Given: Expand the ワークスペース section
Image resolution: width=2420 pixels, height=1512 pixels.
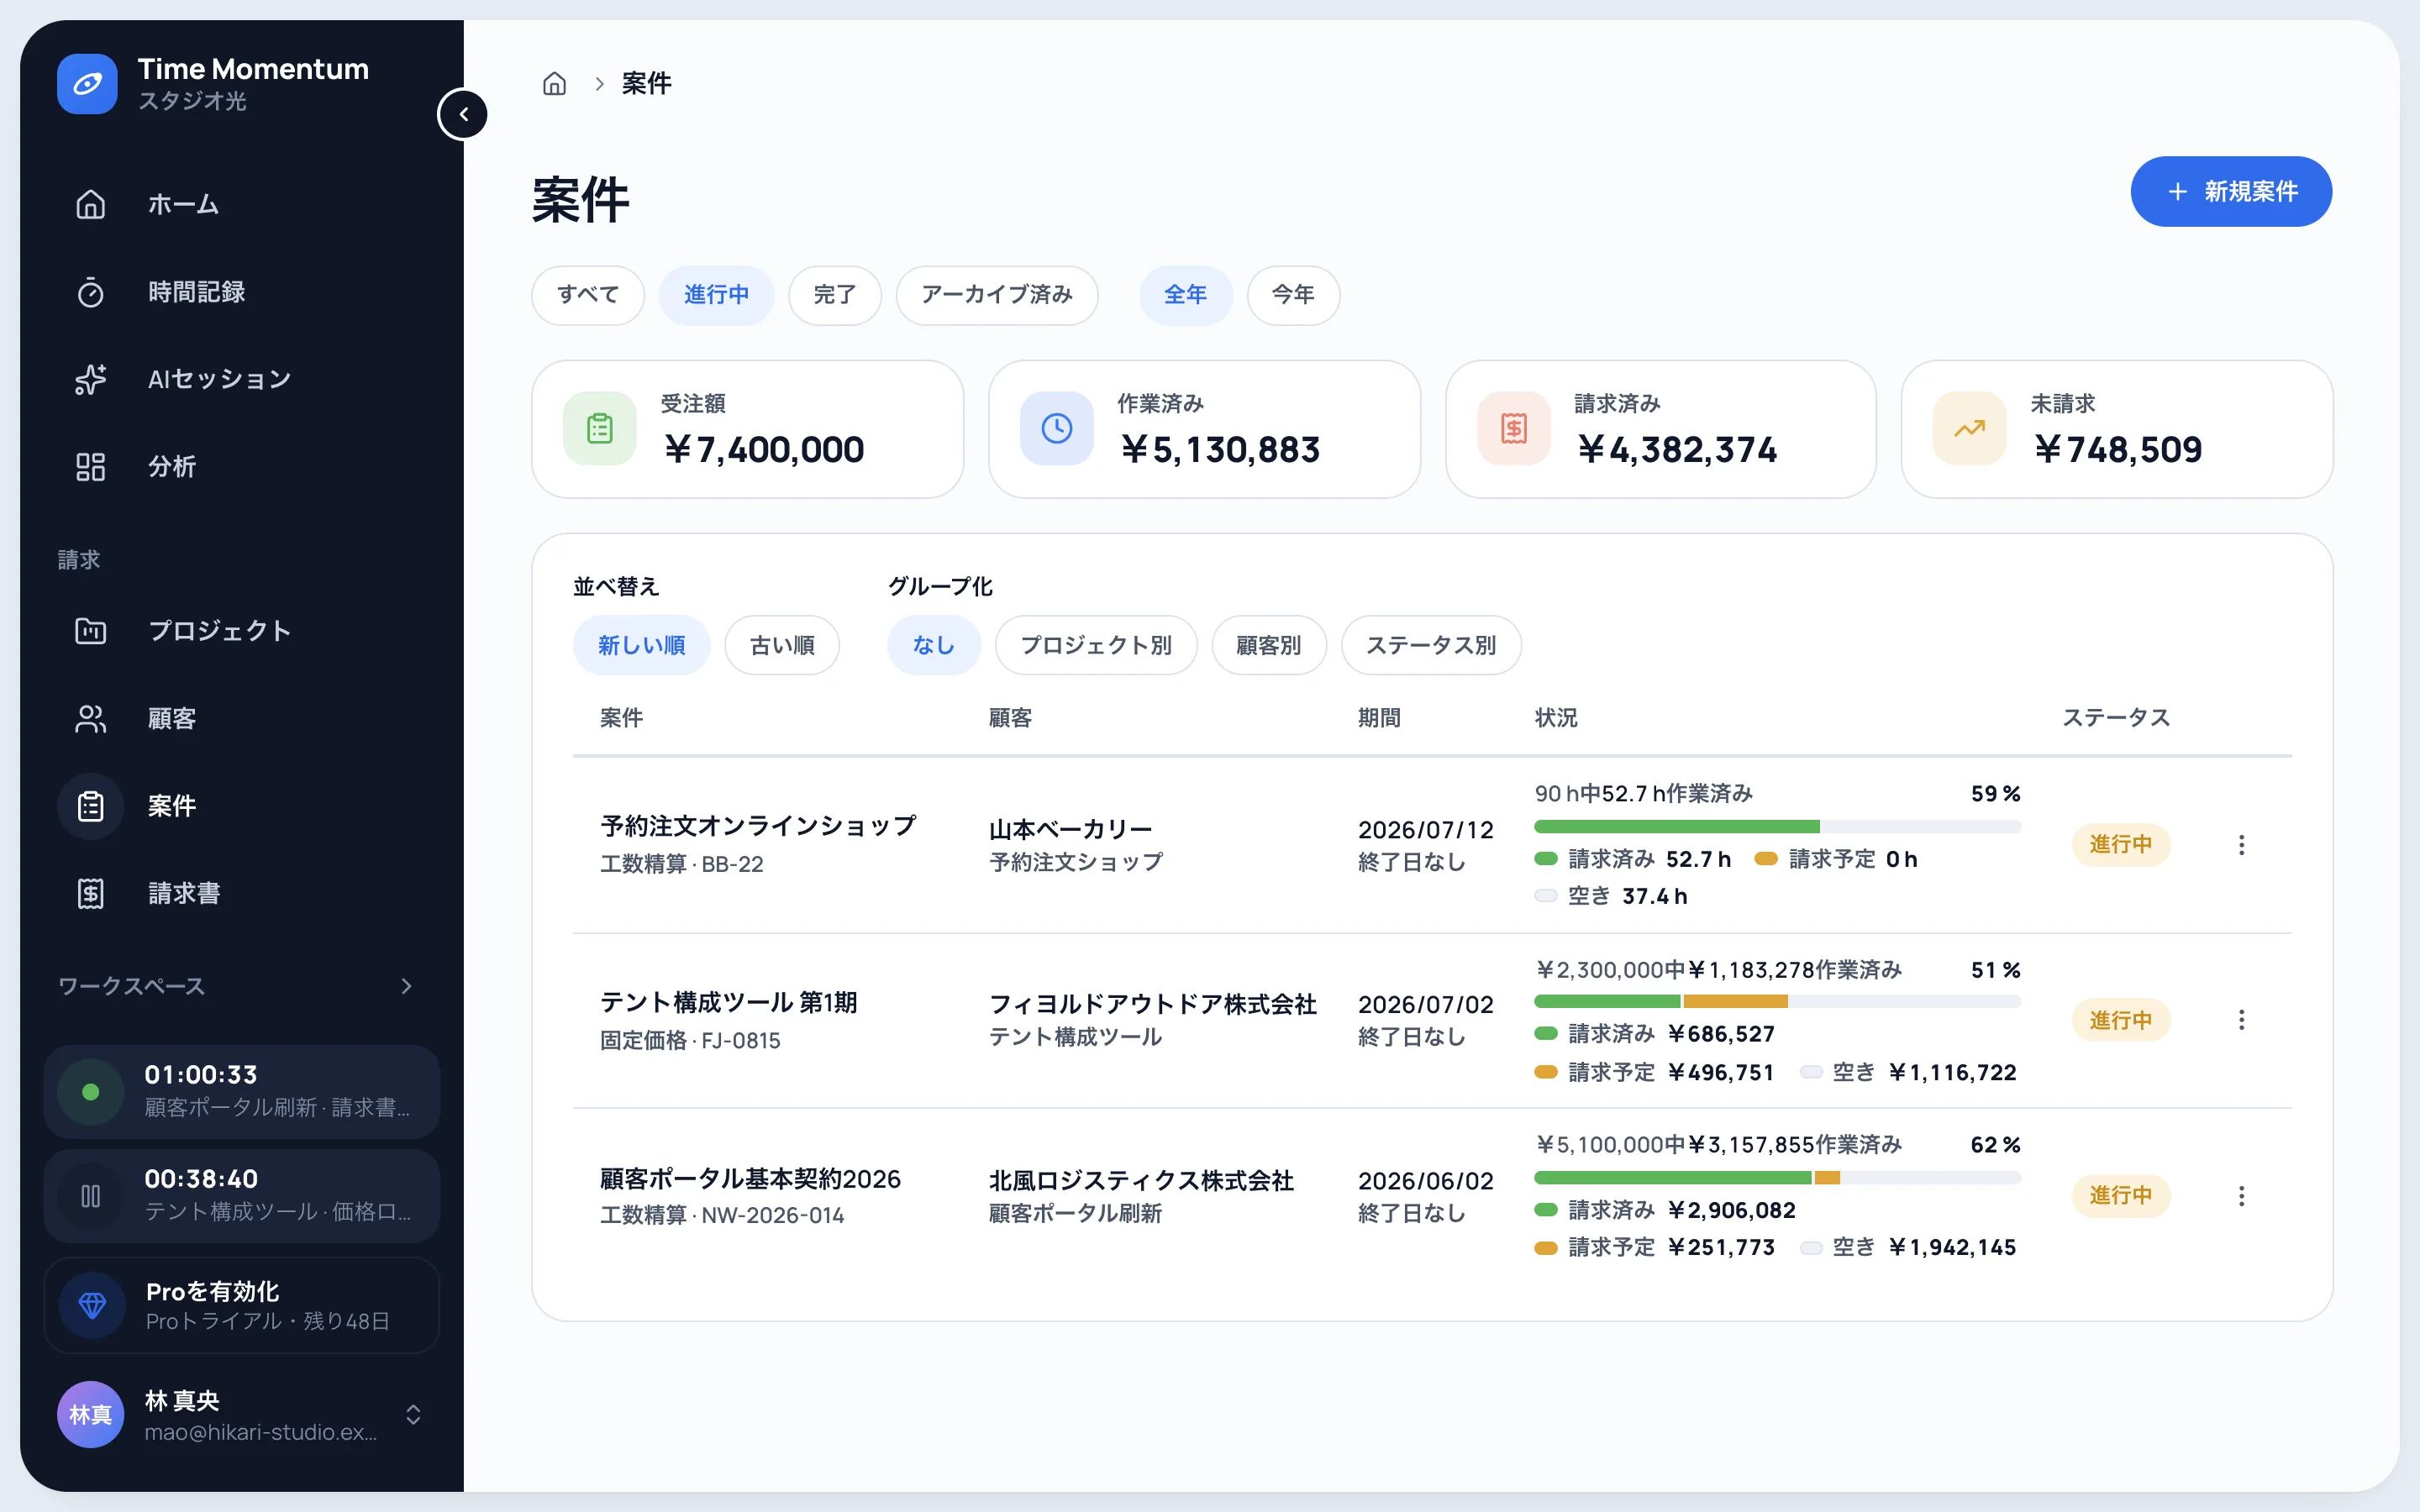Looking at the screenshot, I should click(406, 986).
